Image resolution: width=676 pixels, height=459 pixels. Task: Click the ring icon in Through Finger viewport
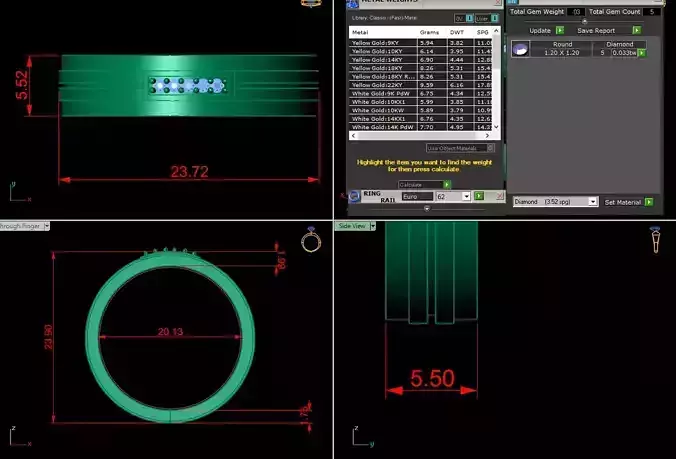tap(311, 240)
